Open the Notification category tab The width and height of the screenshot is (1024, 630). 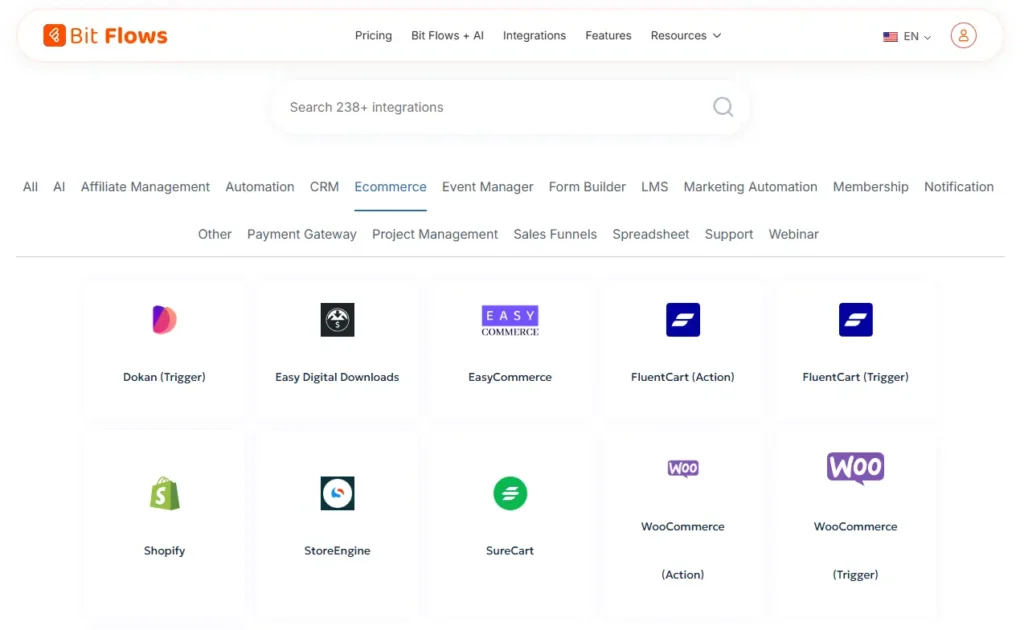[959, 187]
